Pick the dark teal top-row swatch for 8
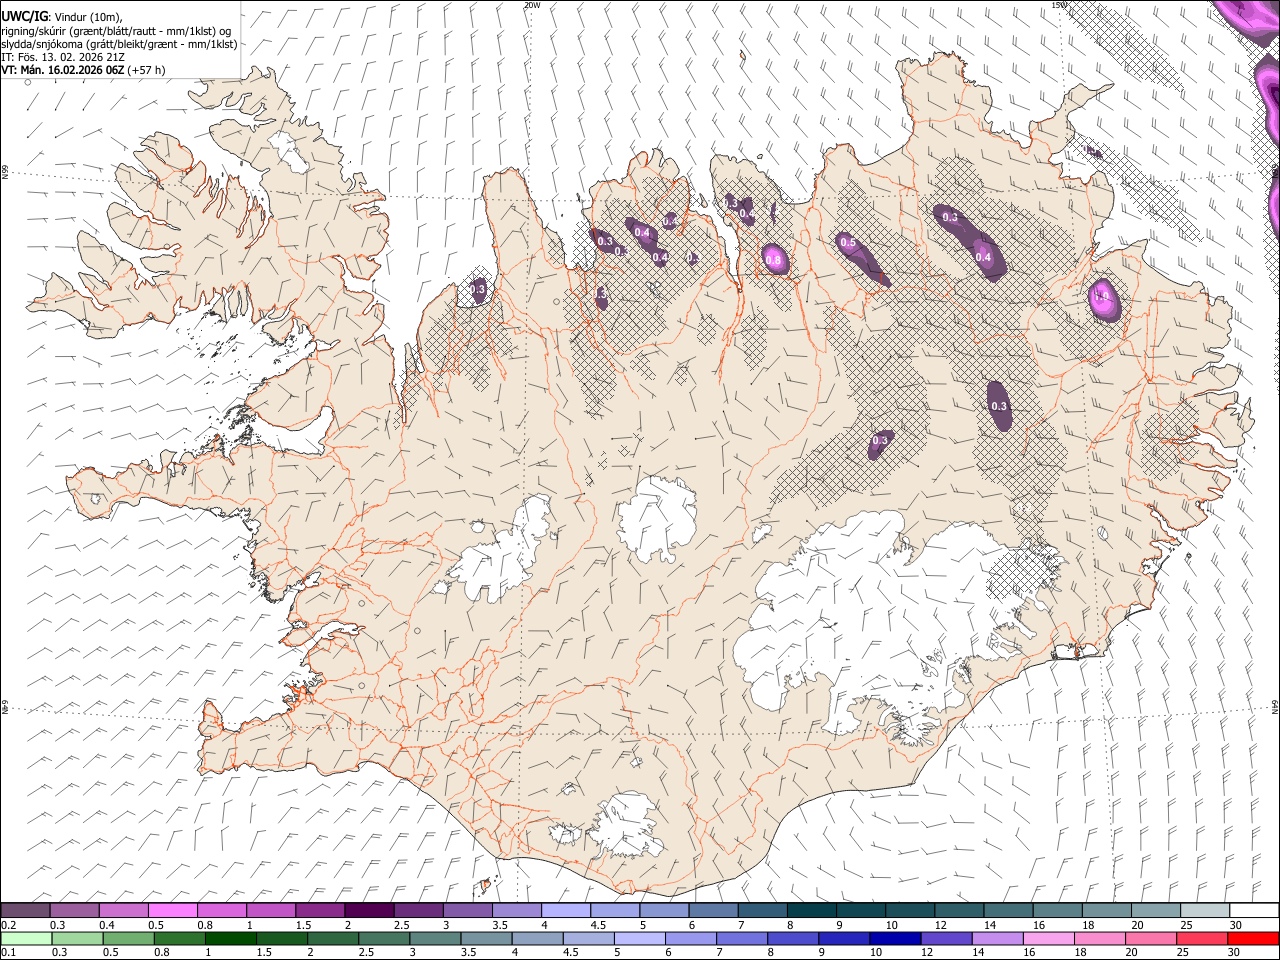Image resolution: width=1280 pixels, height=960 pixels. click(x=810, y=910)
